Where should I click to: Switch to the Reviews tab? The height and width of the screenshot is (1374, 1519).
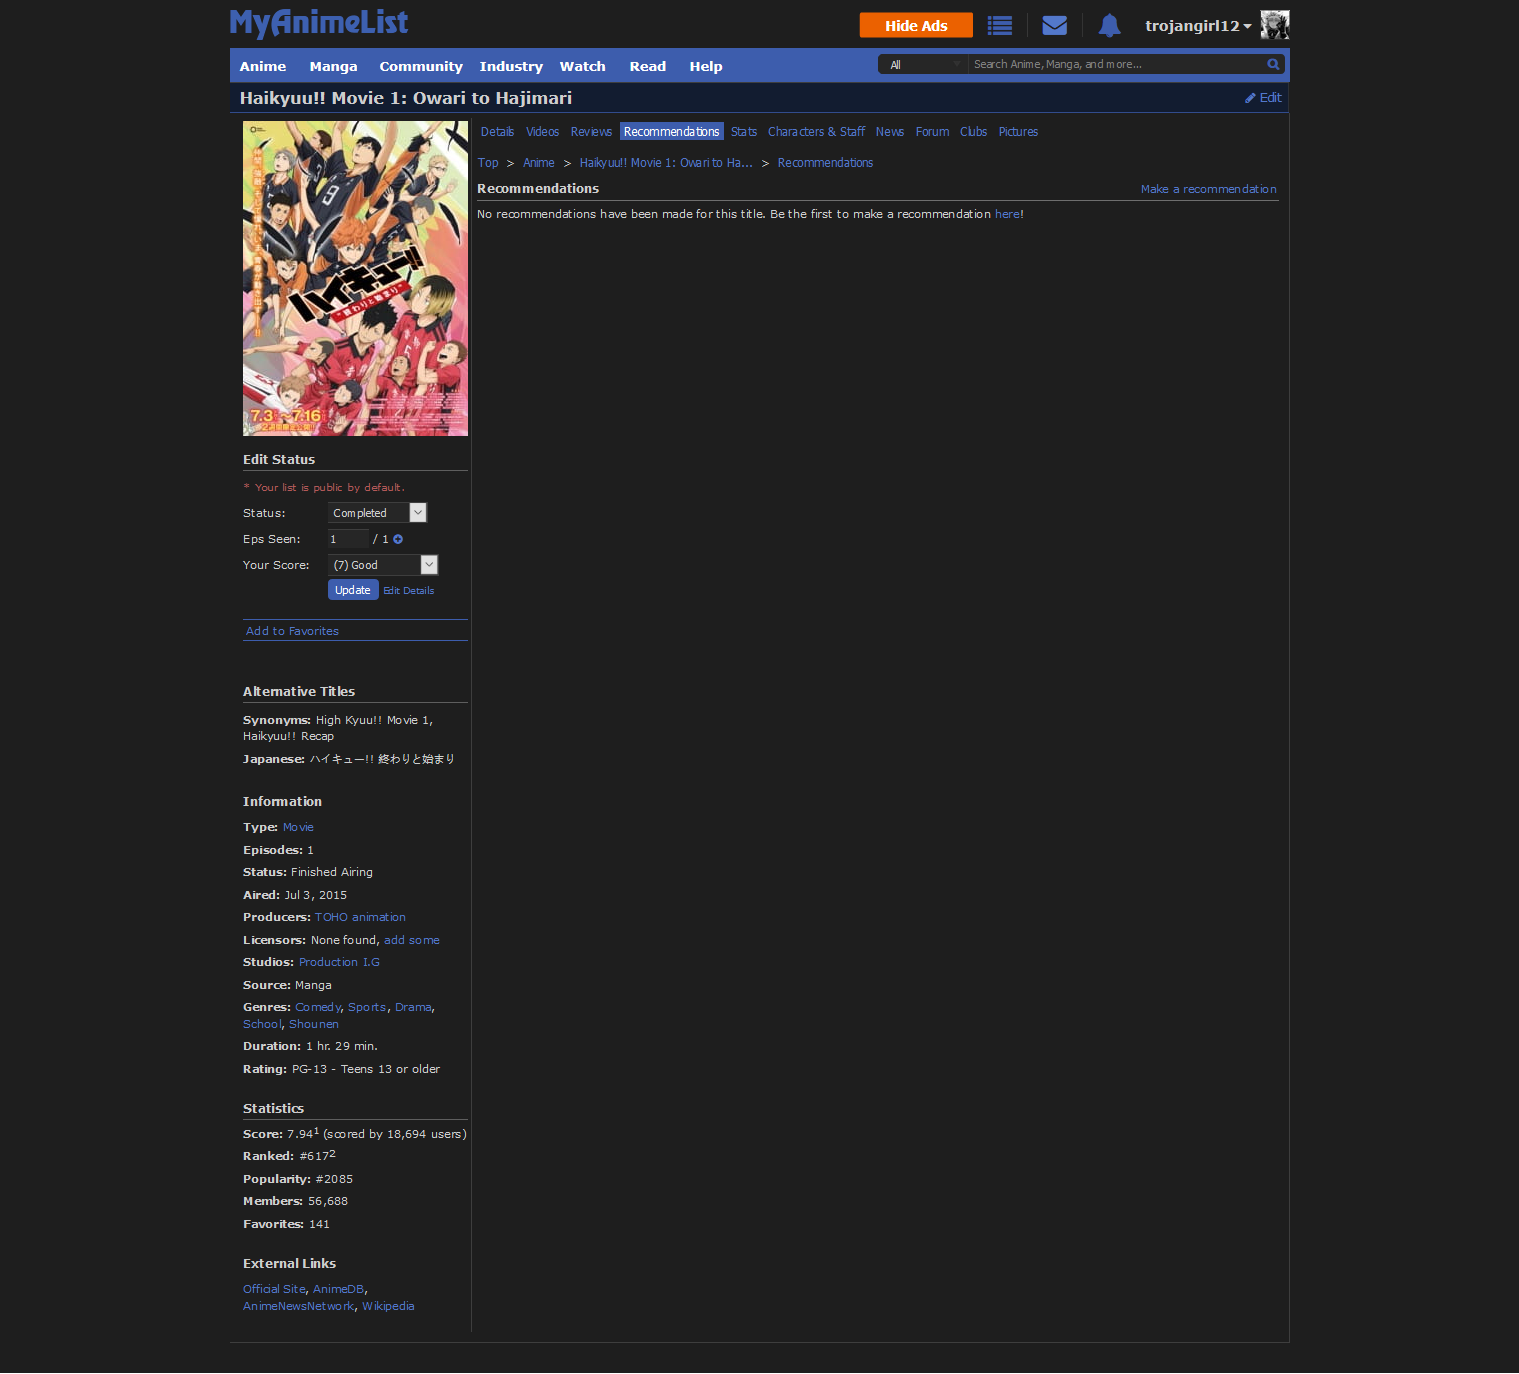(591, 132)
